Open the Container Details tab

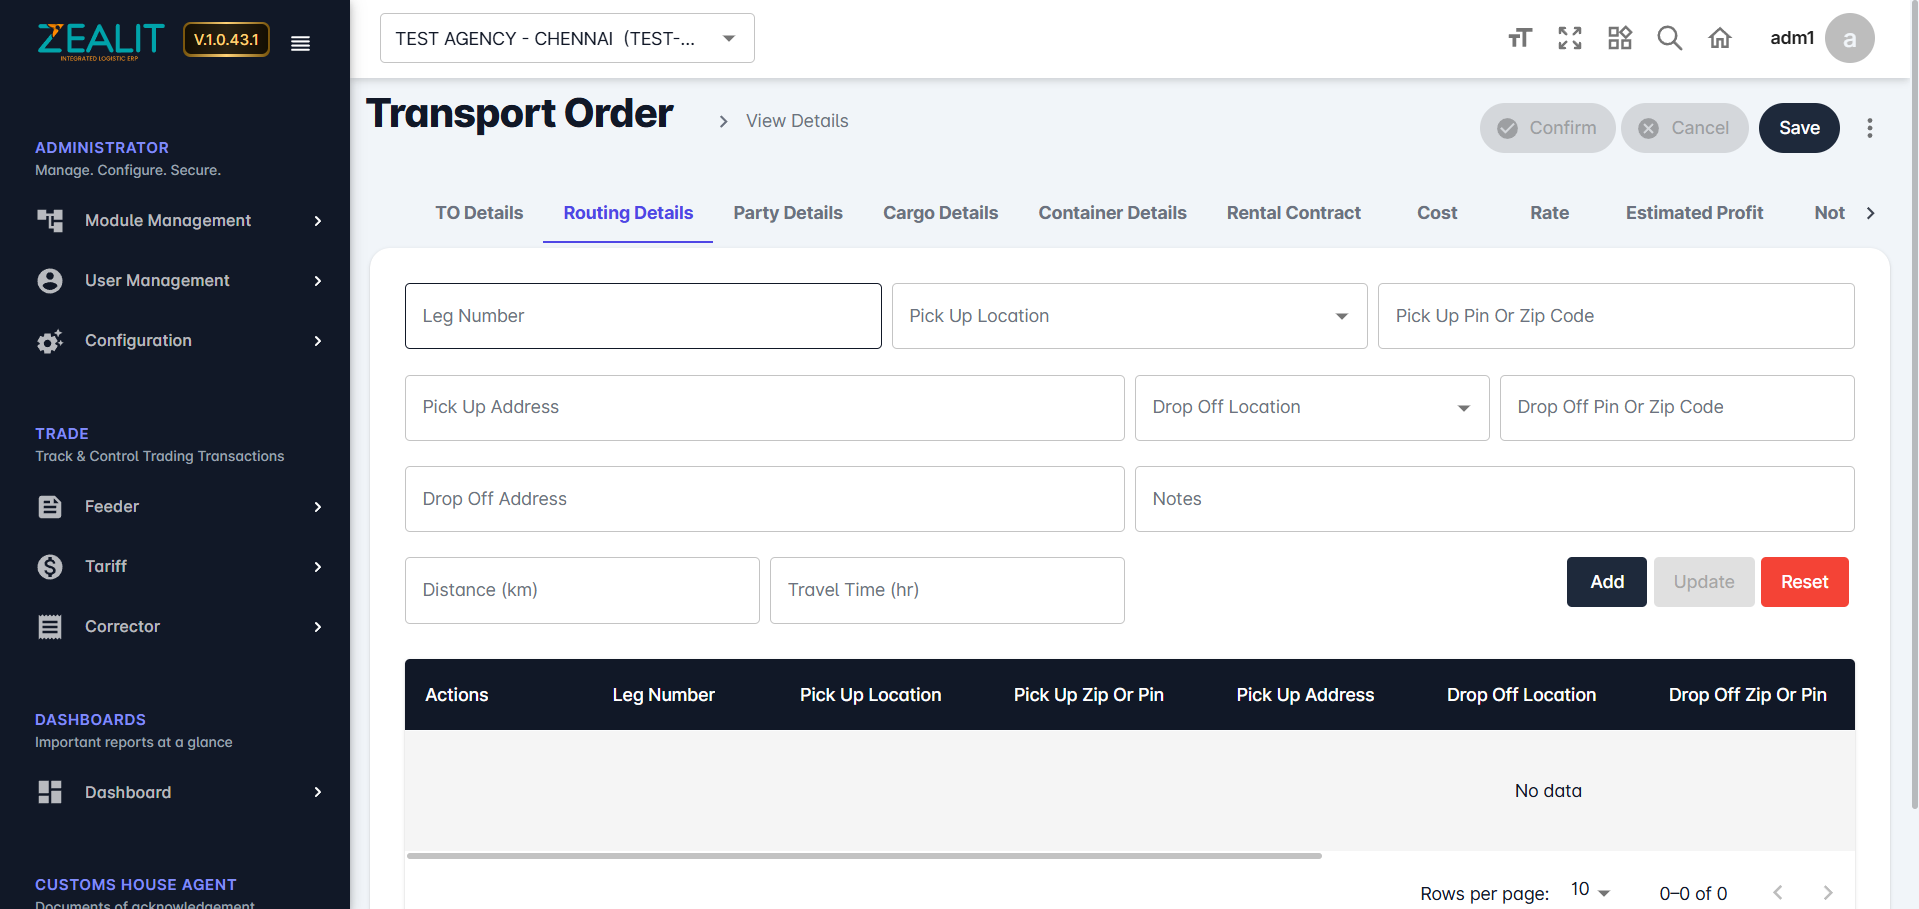pyautogui.click(x=1112, y=213)
